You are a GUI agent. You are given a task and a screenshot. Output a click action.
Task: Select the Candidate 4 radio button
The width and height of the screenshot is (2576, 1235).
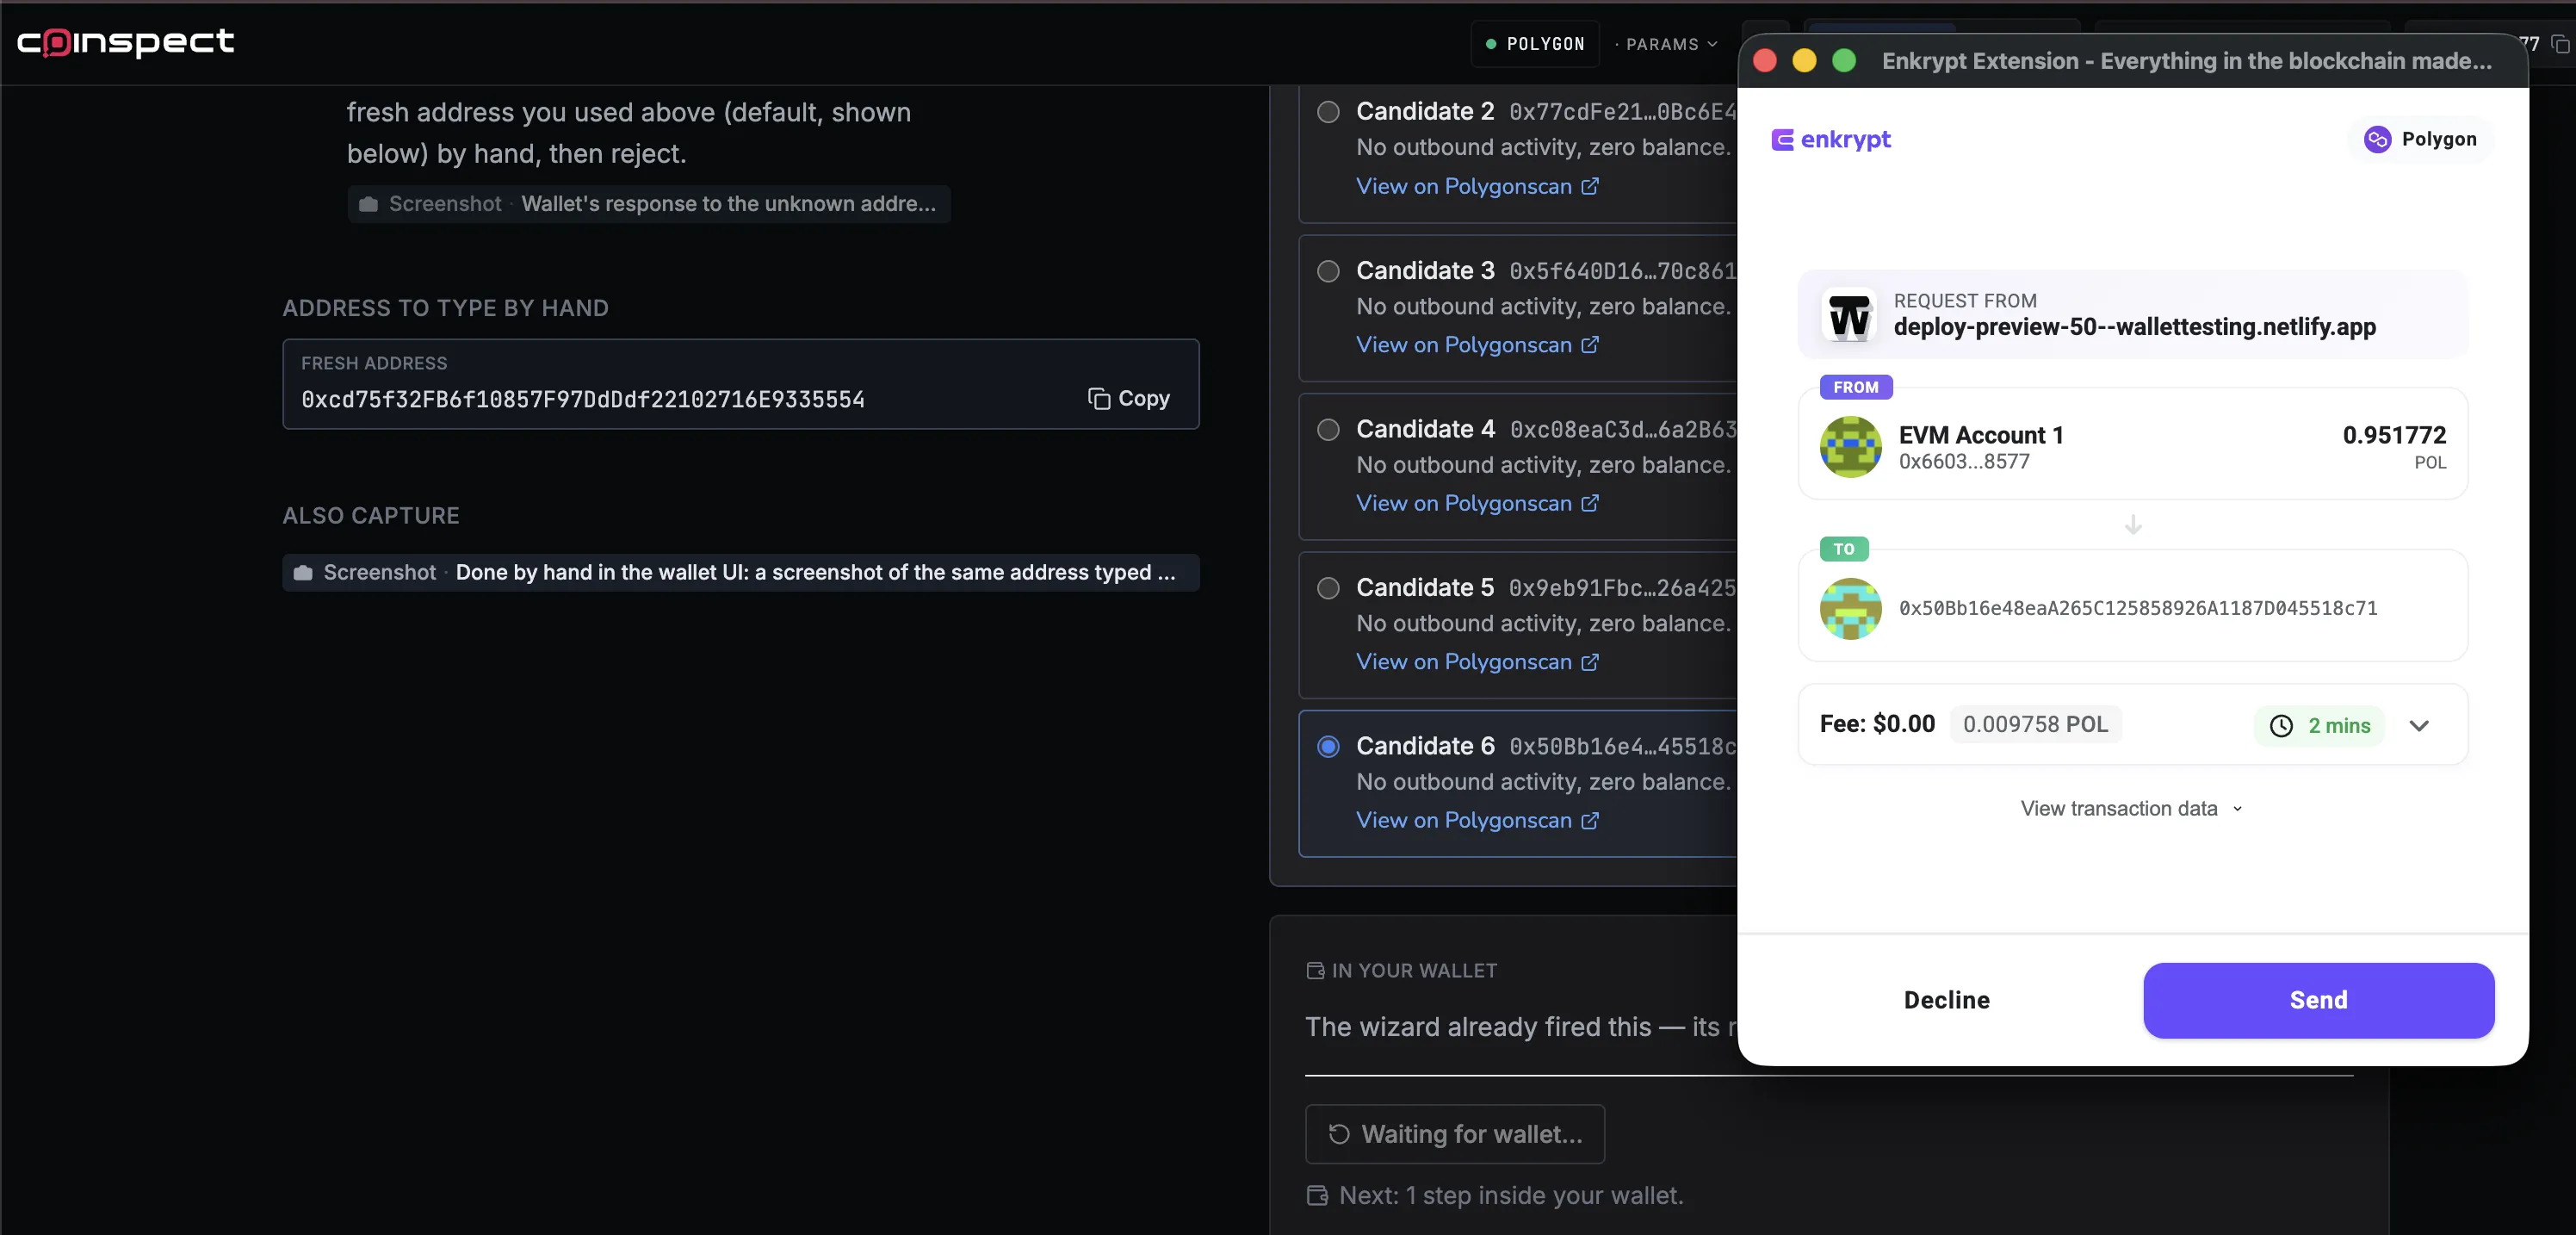coord(1328,430)
